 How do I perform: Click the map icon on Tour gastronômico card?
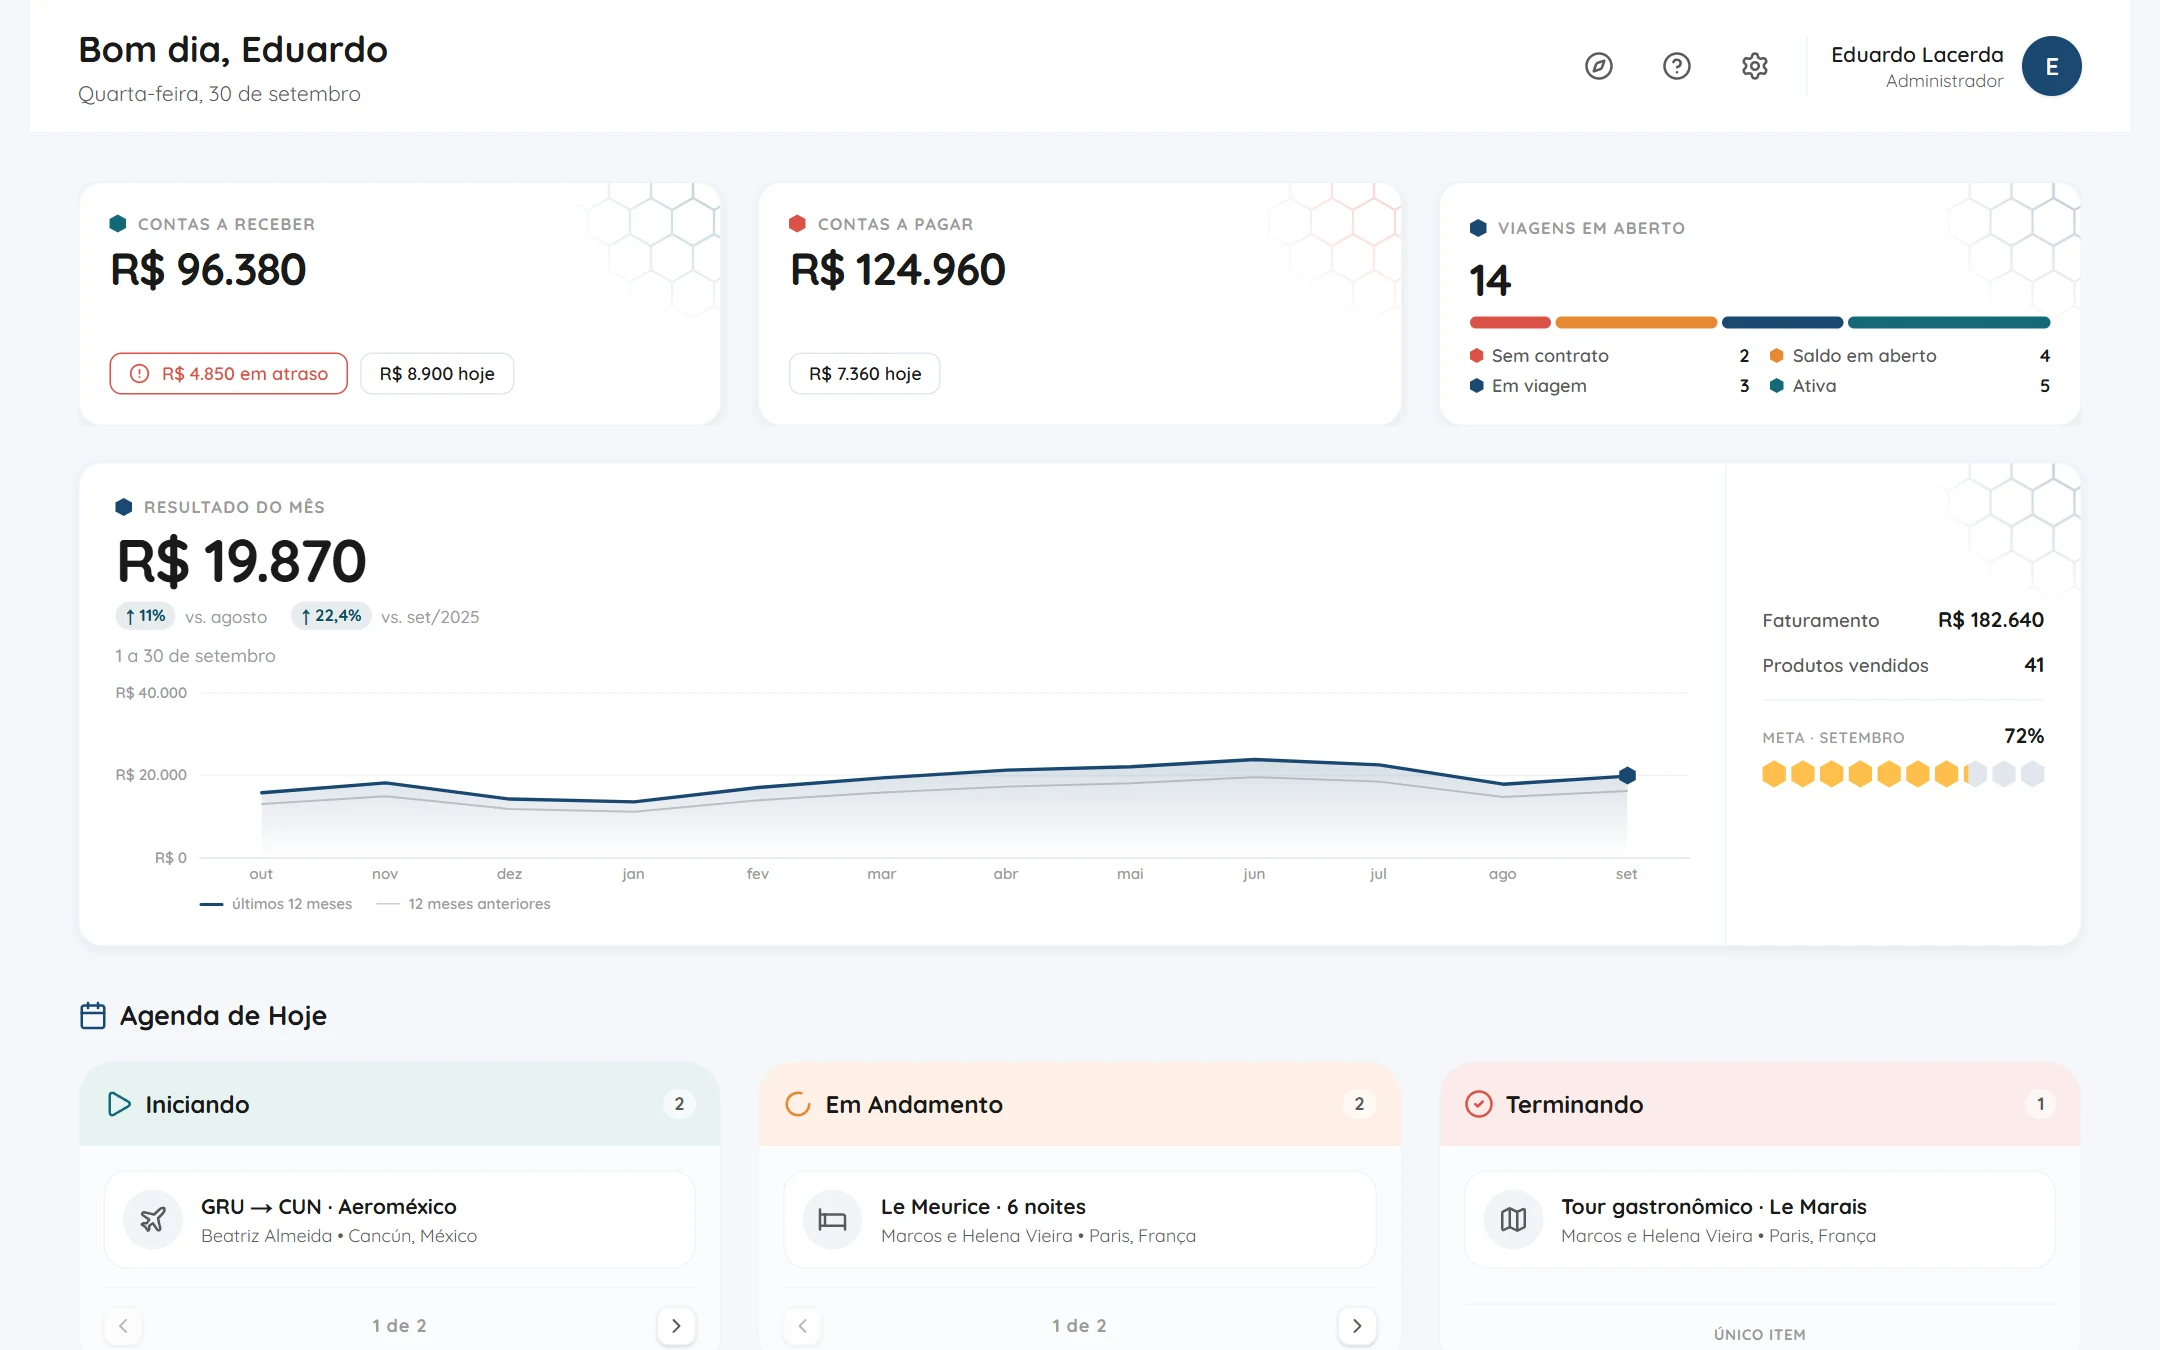[1513, 1220]
